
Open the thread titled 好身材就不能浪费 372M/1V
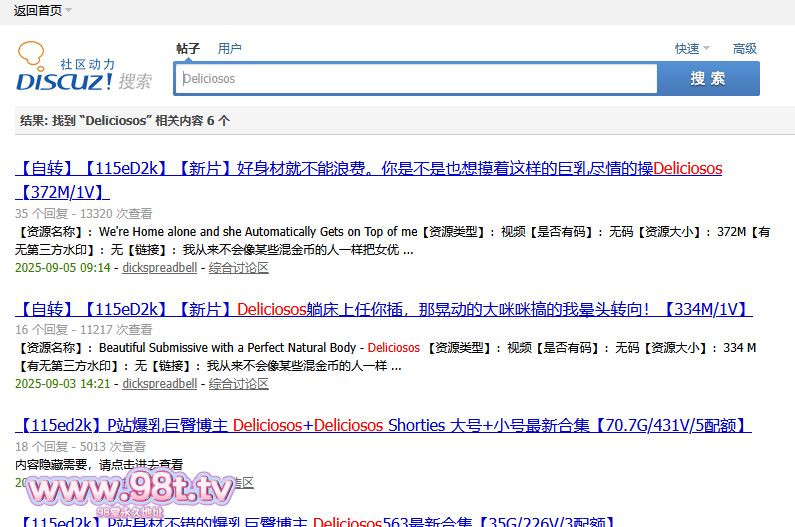point(369,180)
